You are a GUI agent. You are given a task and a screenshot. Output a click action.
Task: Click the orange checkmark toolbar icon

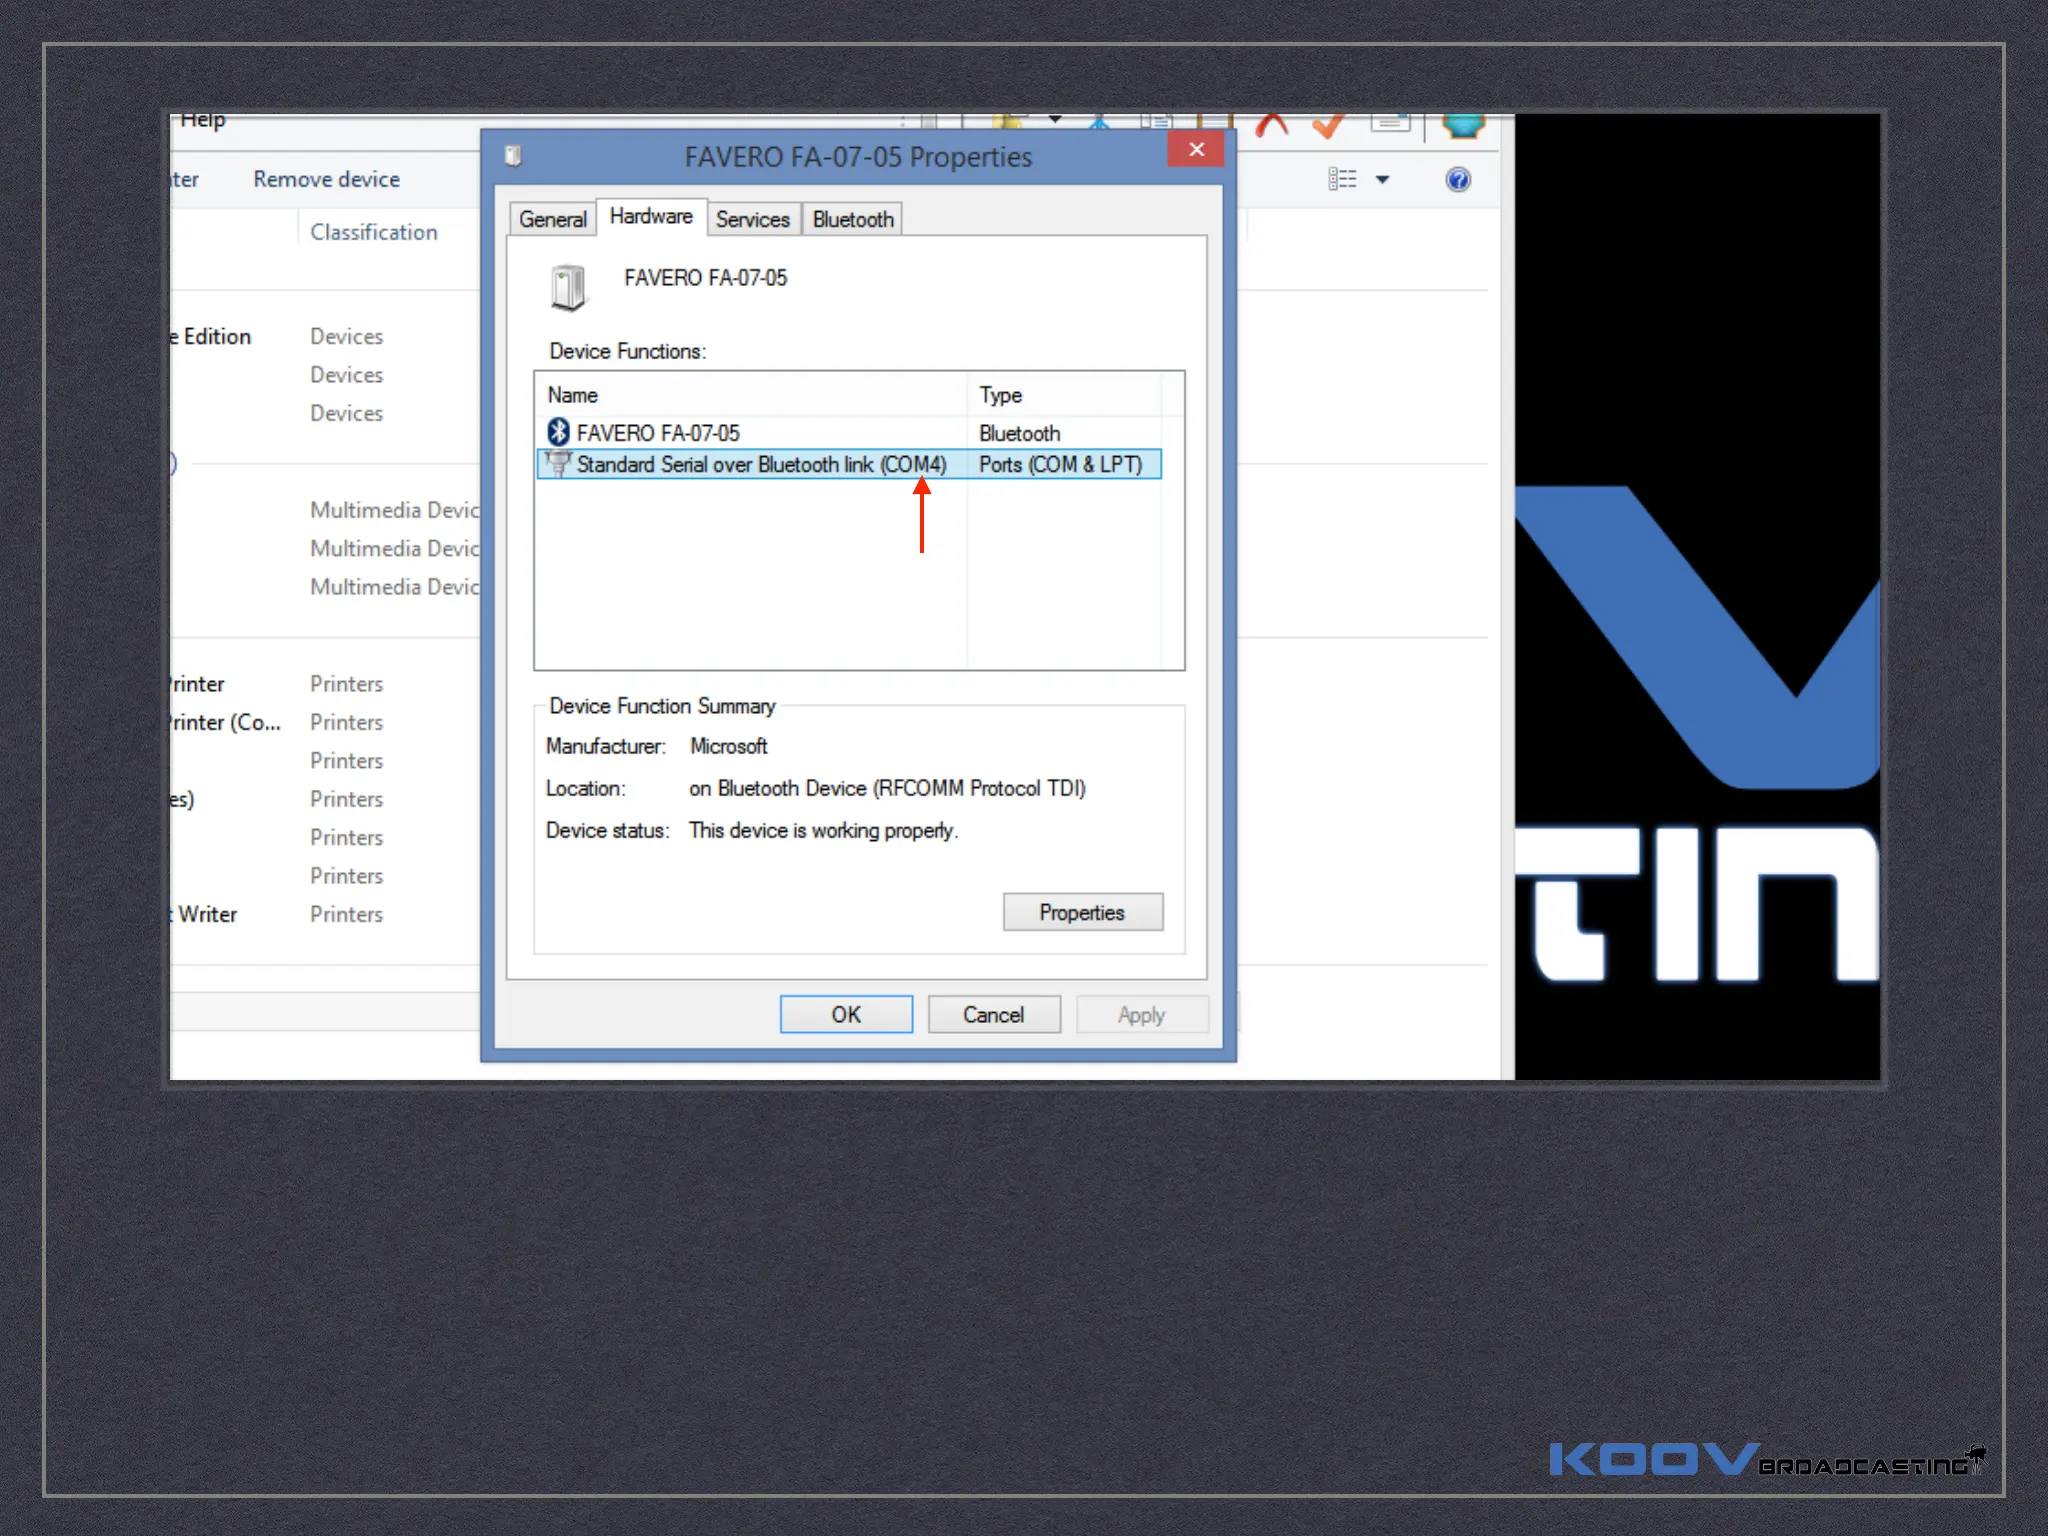(x=1328, y=126)
